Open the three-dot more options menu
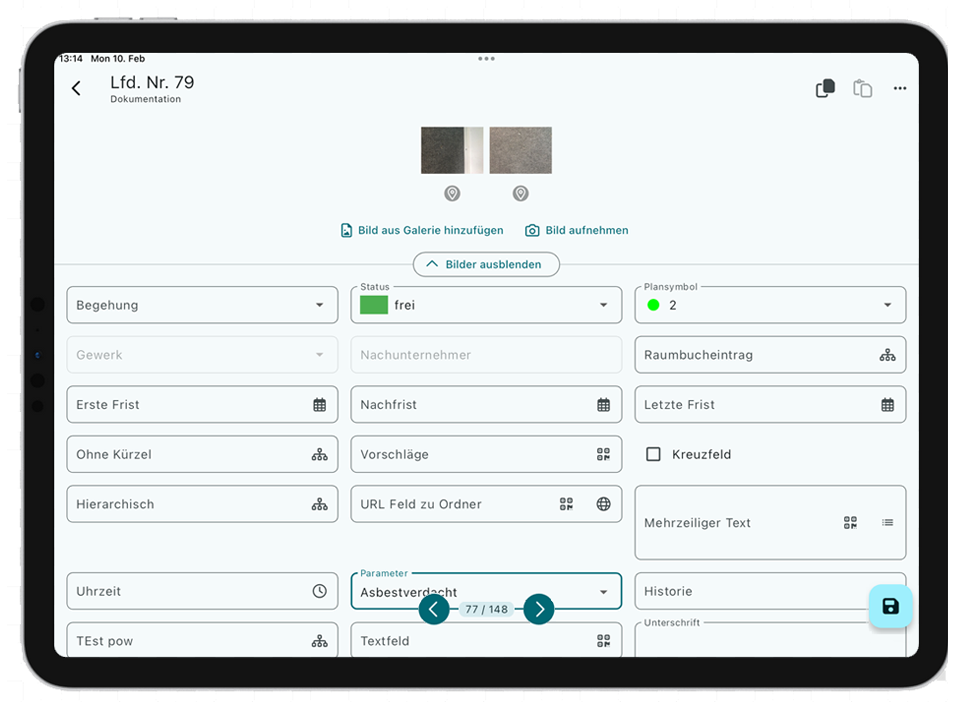The image size is (974, 720). coord(900,89)
